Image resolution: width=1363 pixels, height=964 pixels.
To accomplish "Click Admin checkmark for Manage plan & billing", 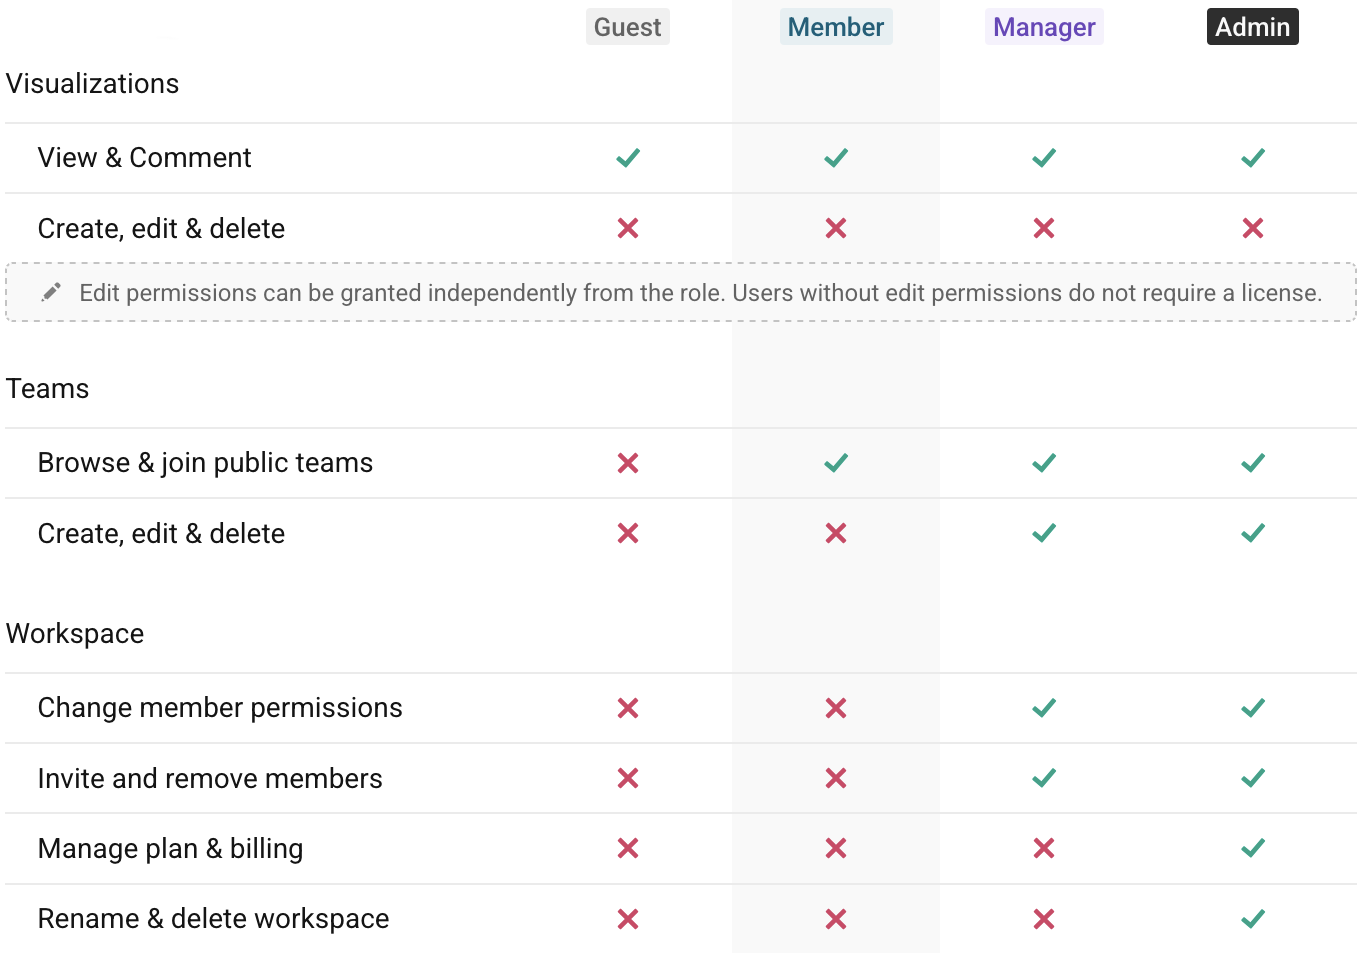I will [1252, 848].
